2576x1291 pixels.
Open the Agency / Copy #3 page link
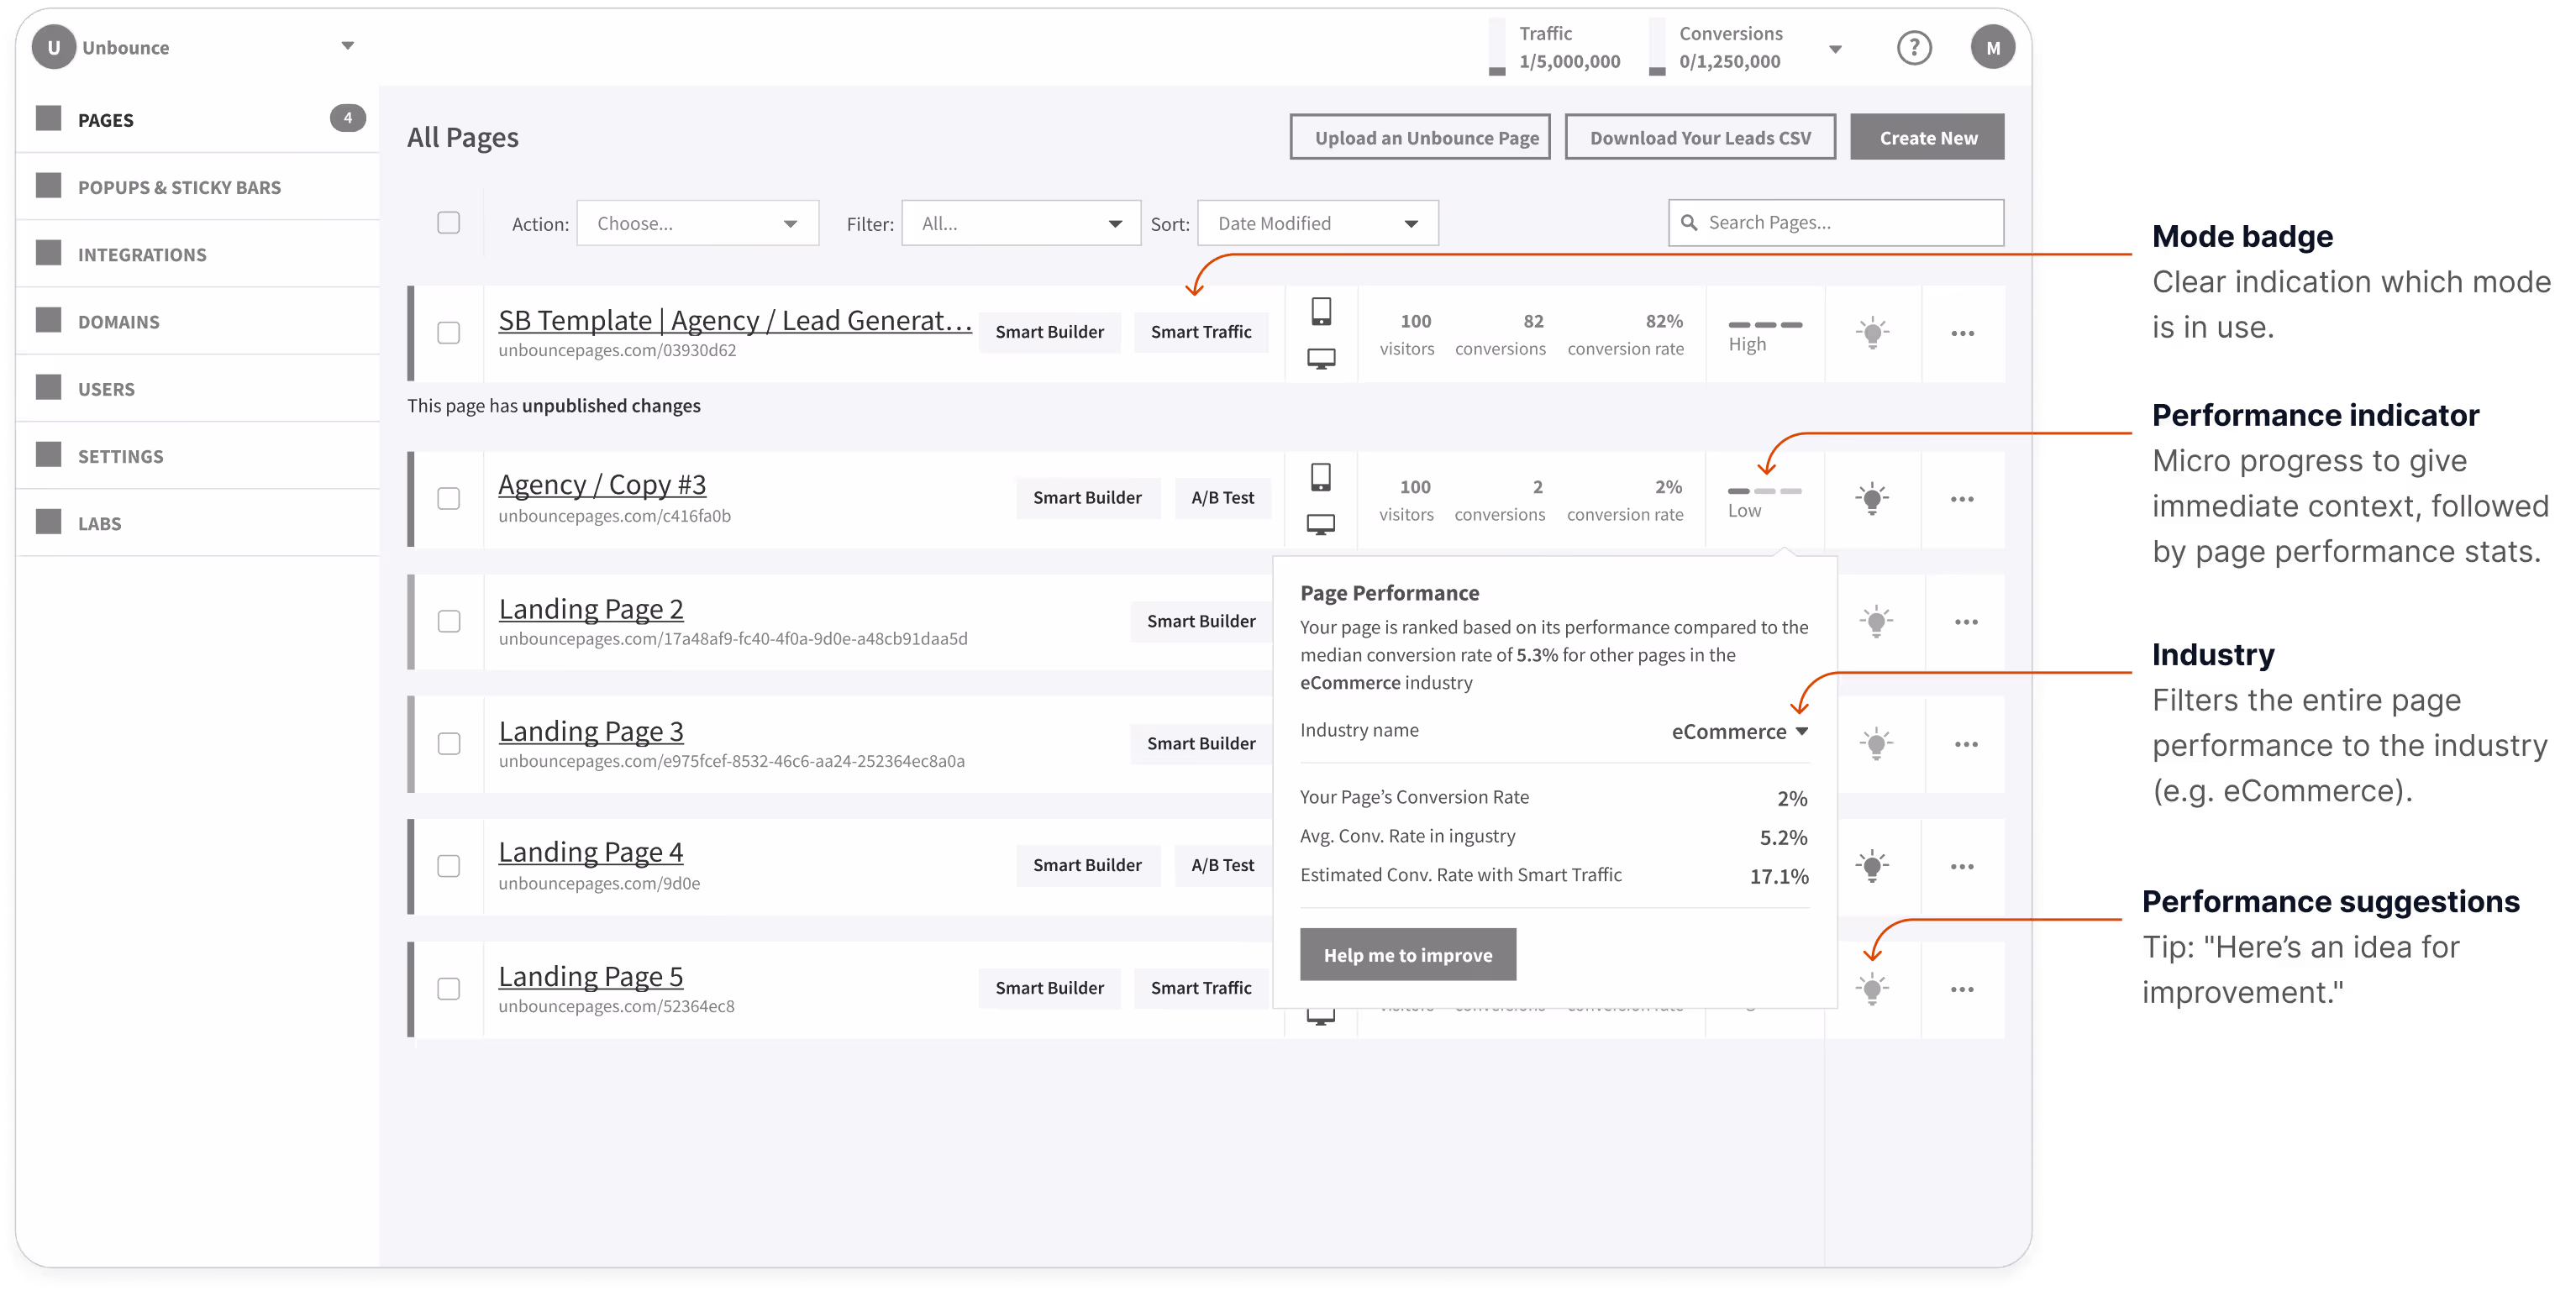click(x=602, y=485)
